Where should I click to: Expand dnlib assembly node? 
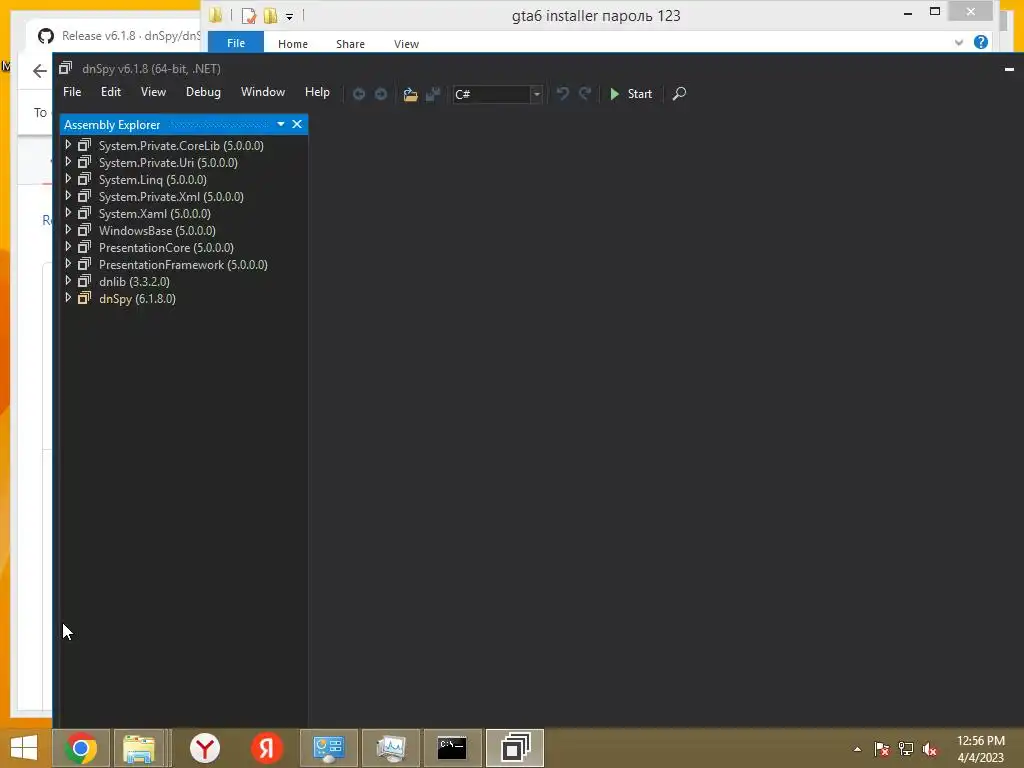pos(68,281)
